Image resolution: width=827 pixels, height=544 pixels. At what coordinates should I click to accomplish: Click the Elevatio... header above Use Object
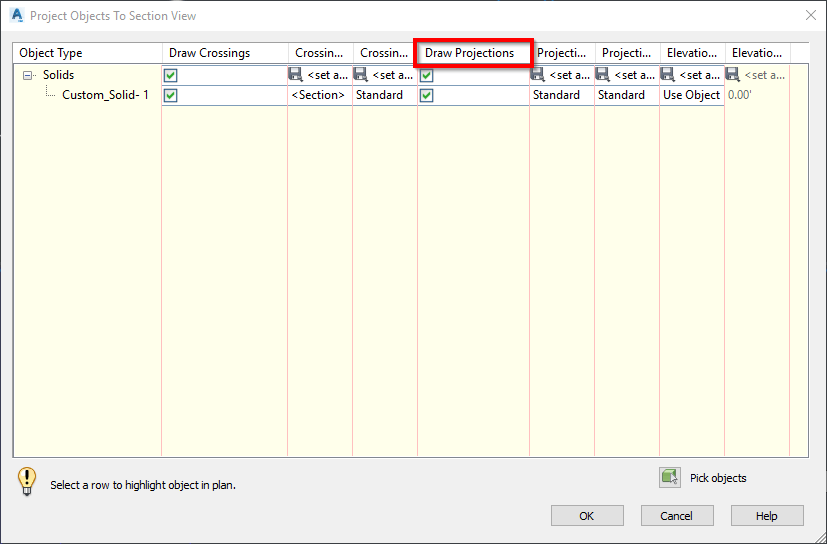click(693, 53)
